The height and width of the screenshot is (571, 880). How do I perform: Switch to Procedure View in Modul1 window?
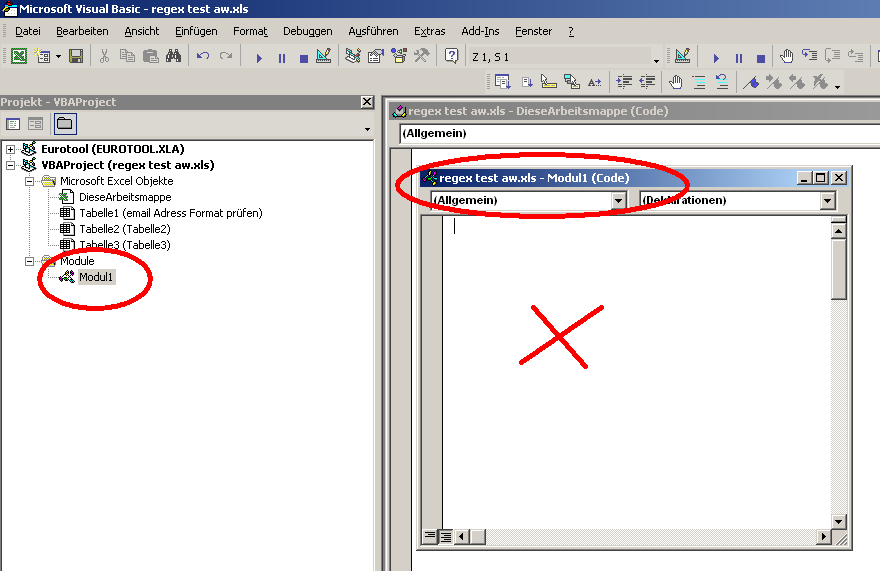(430, 536)
